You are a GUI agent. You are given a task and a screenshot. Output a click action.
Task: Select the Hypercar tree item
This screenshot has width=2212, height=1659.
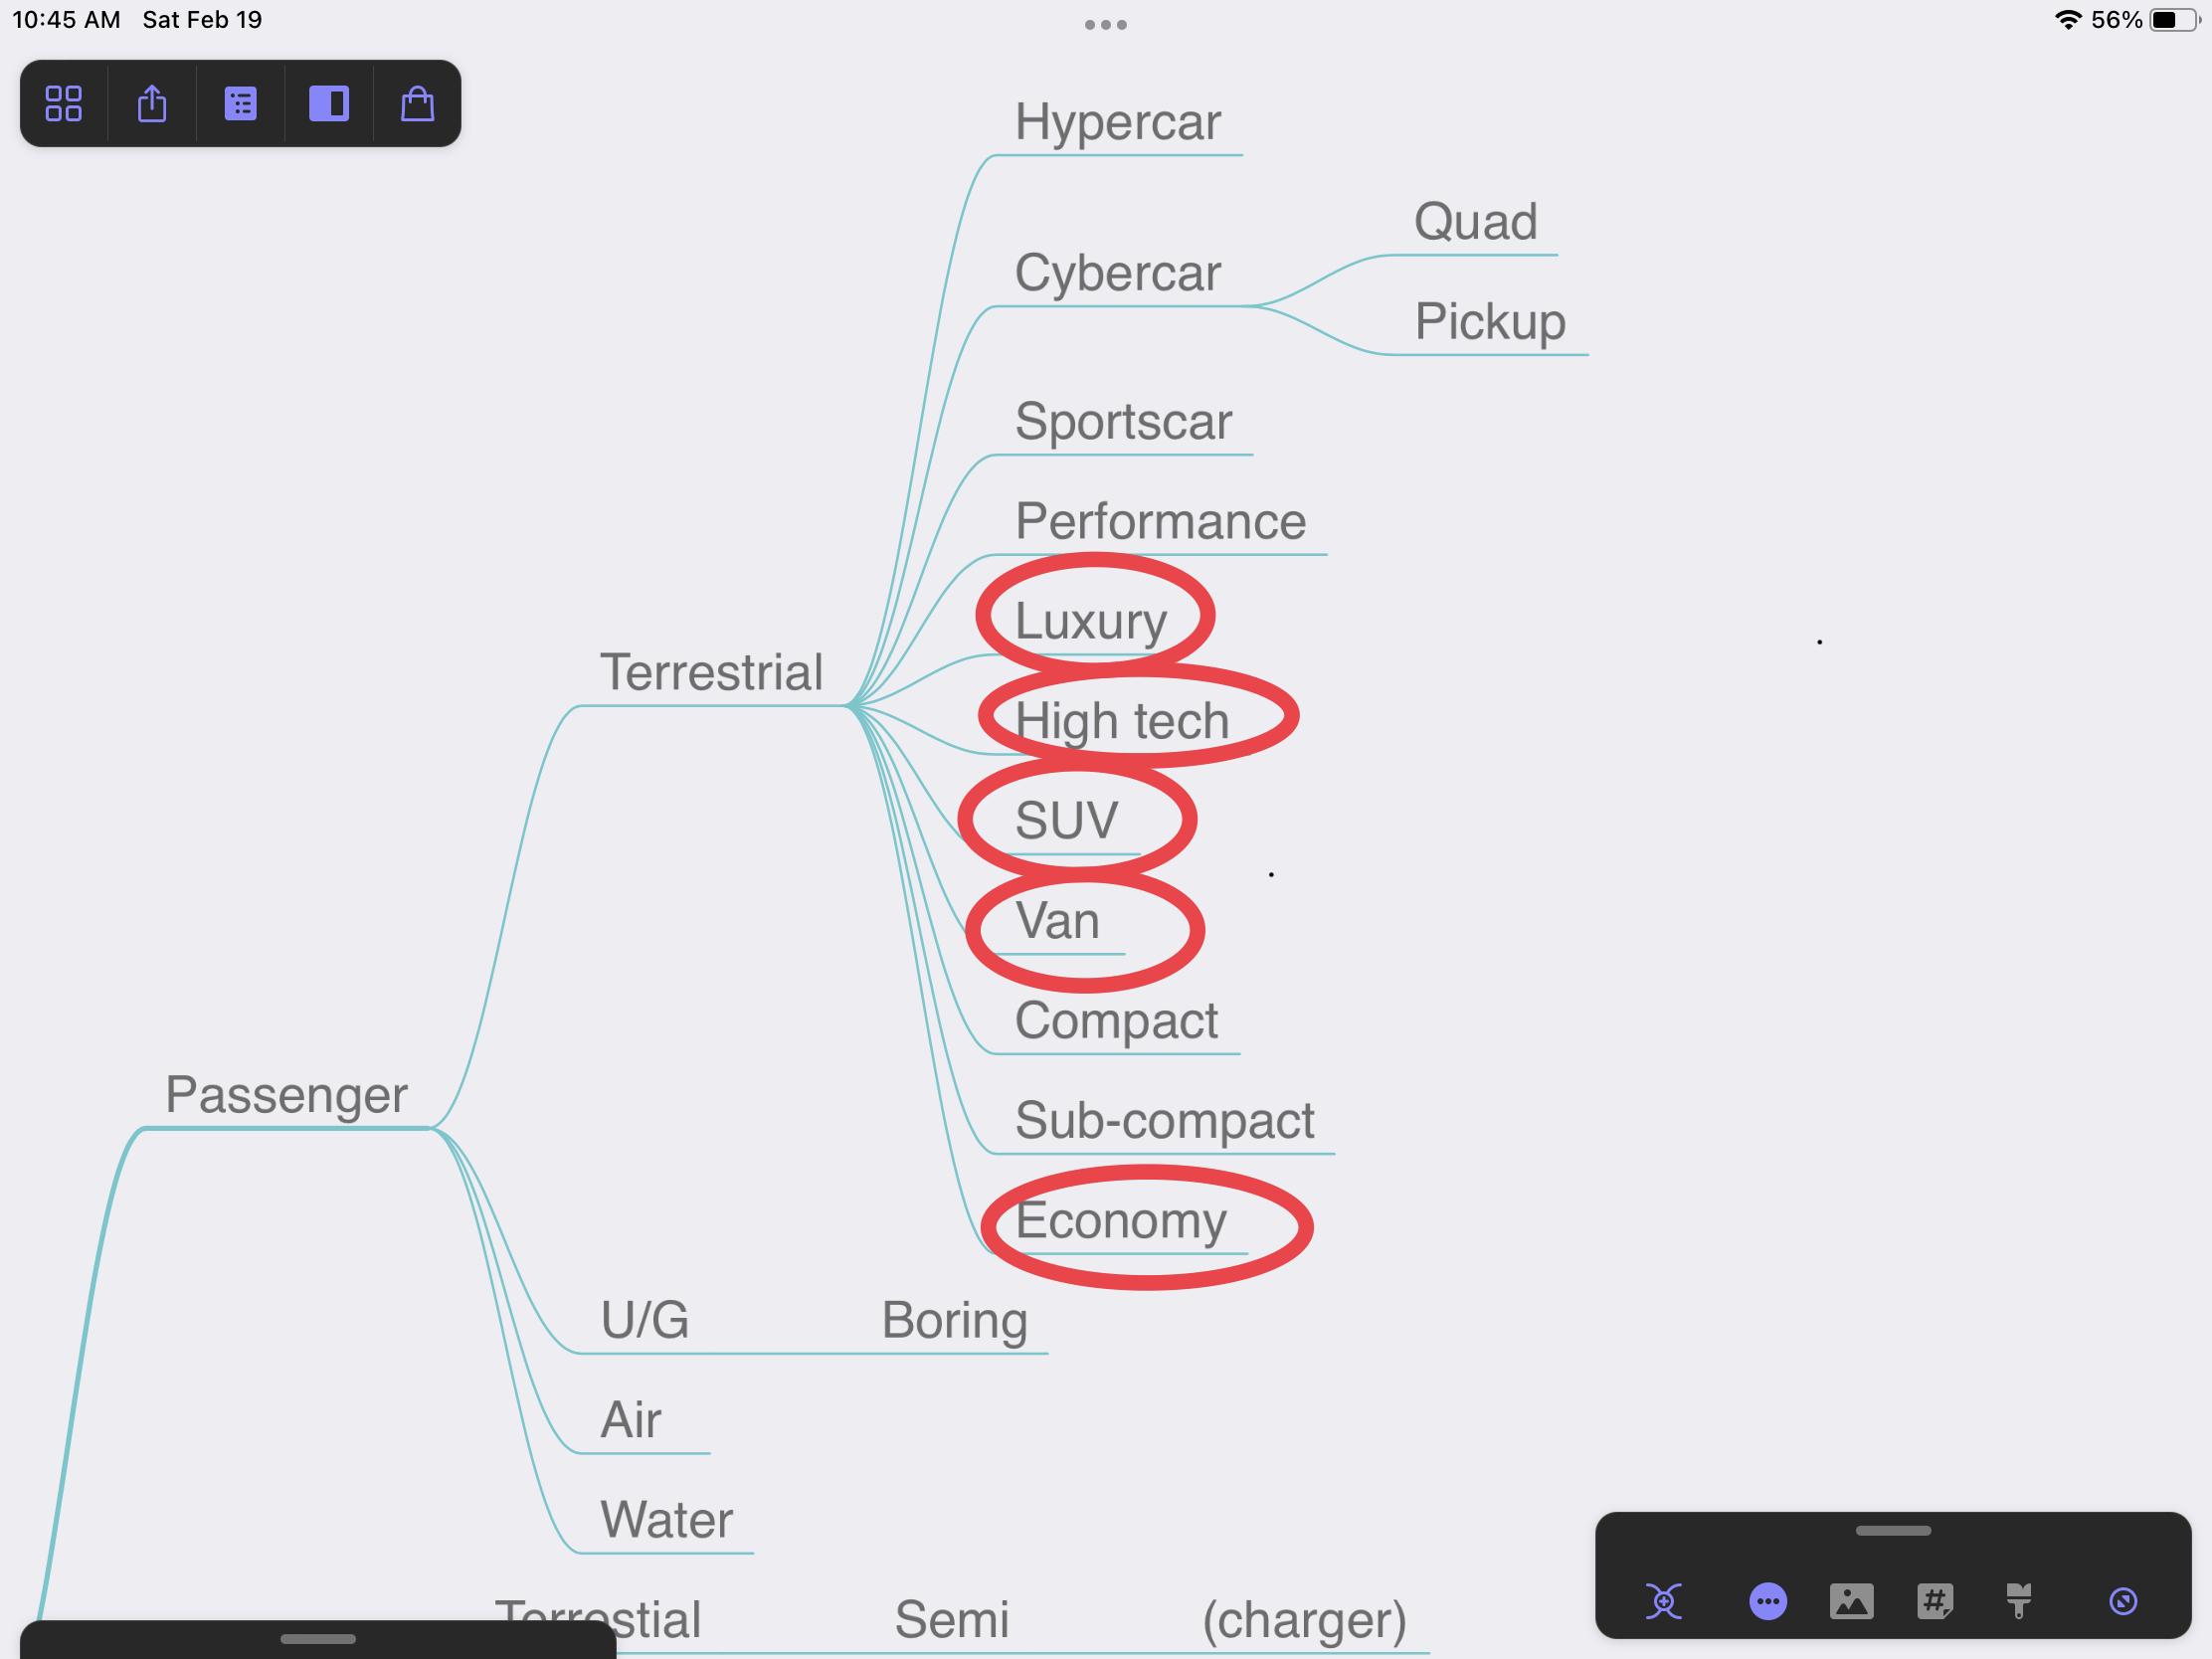(x=1115, y=118)
